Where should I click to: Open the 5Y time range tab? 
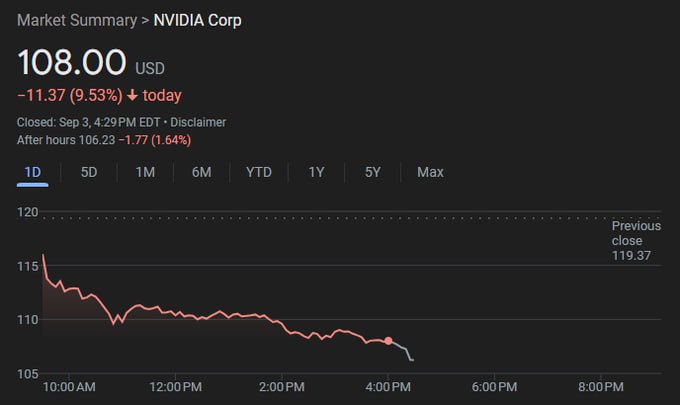coord(373,172)
